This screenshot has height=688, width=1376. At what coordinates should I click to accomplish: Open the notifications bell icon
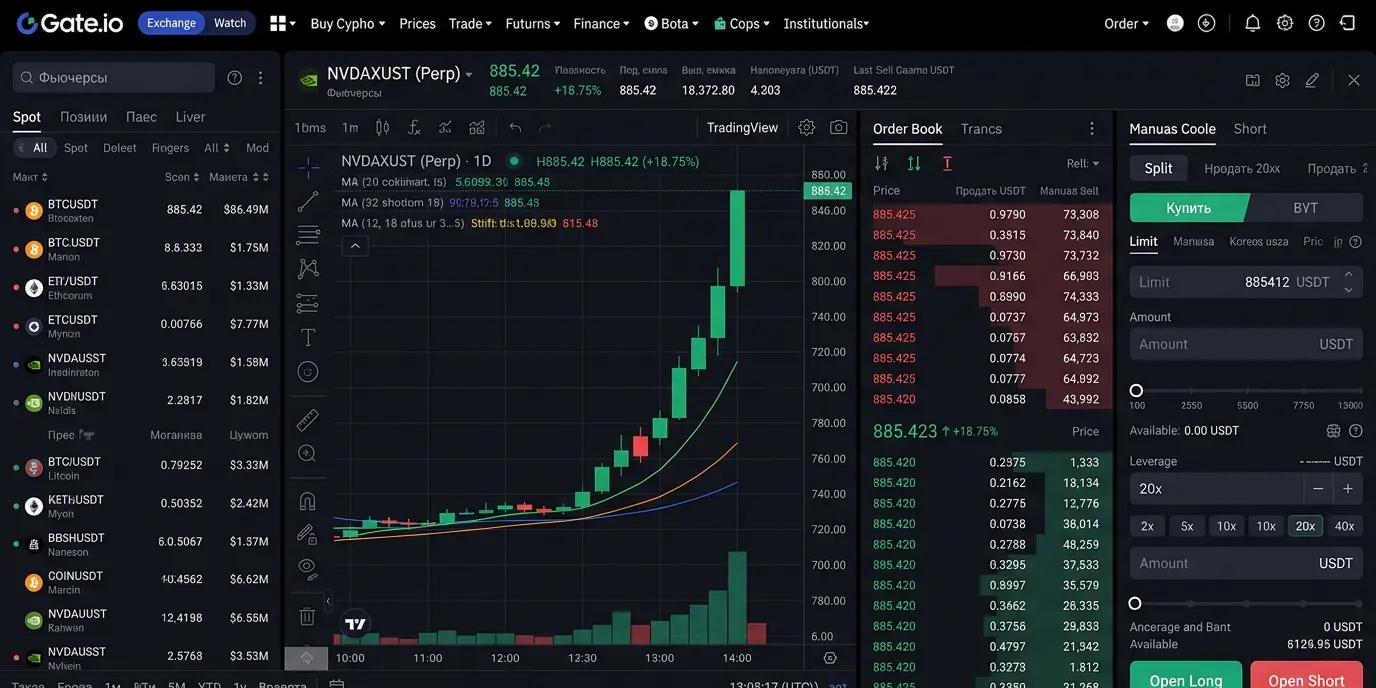[1252, 23]
